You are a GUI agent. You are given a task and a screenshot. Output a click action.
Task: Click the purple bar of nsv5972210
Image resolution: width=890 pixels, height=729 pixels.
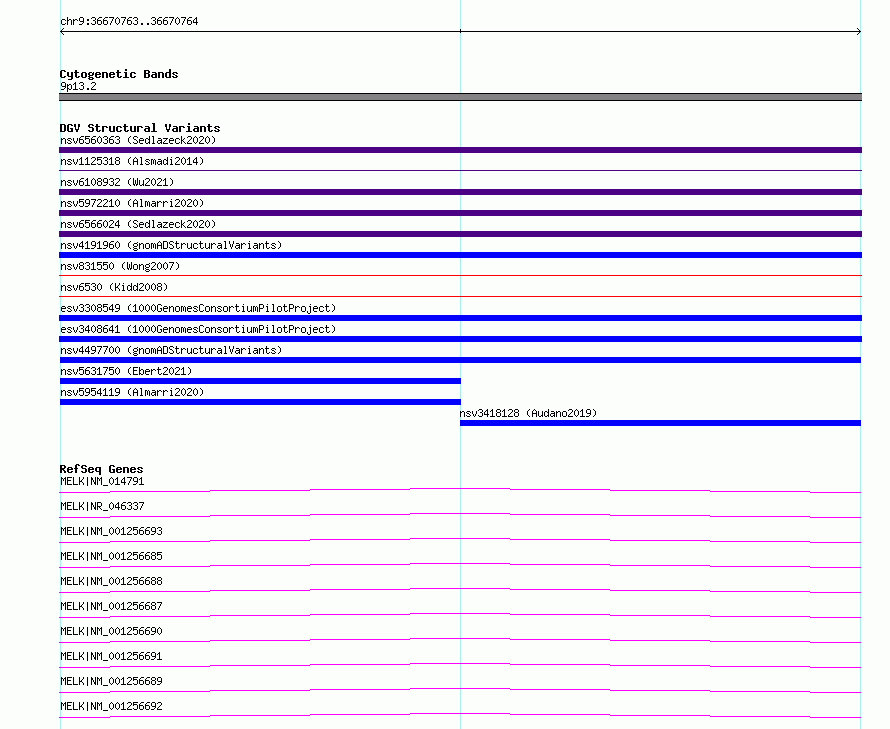click(x=460, y=213)
